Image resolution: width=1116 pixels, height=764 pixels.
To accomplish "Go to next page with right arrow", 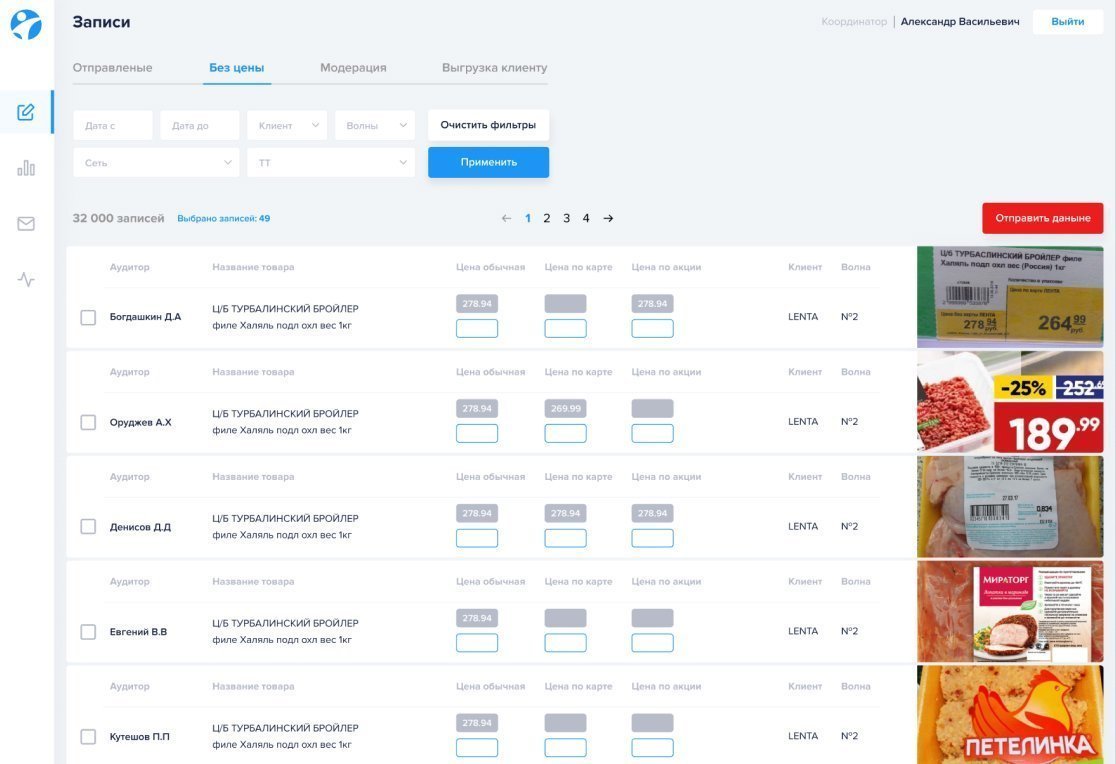I will [609, 219].
